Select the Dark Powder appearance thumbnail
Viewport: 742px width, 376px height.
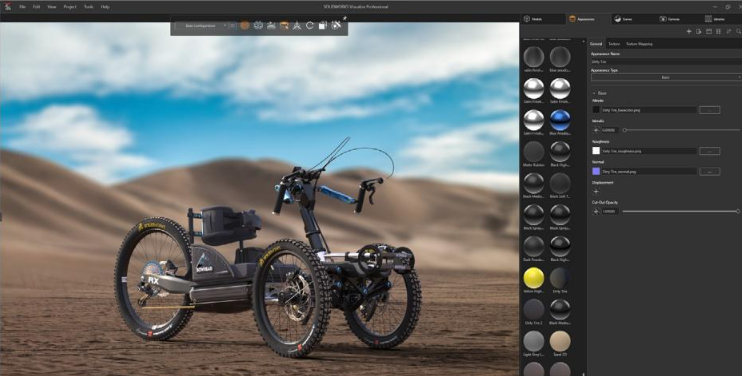(534, 246)
